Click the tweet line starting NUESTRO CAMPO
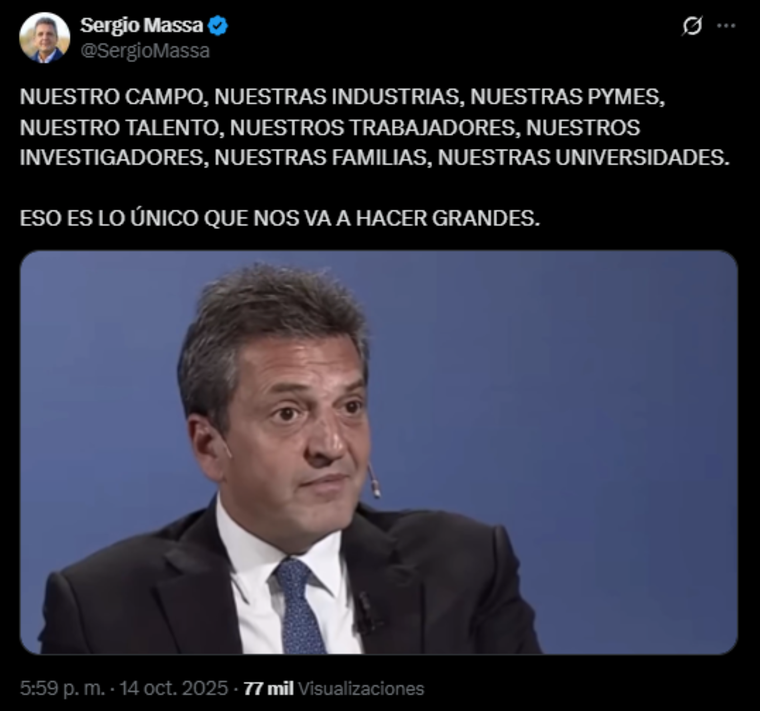This screenshot has width=760, height=711. 342,97
